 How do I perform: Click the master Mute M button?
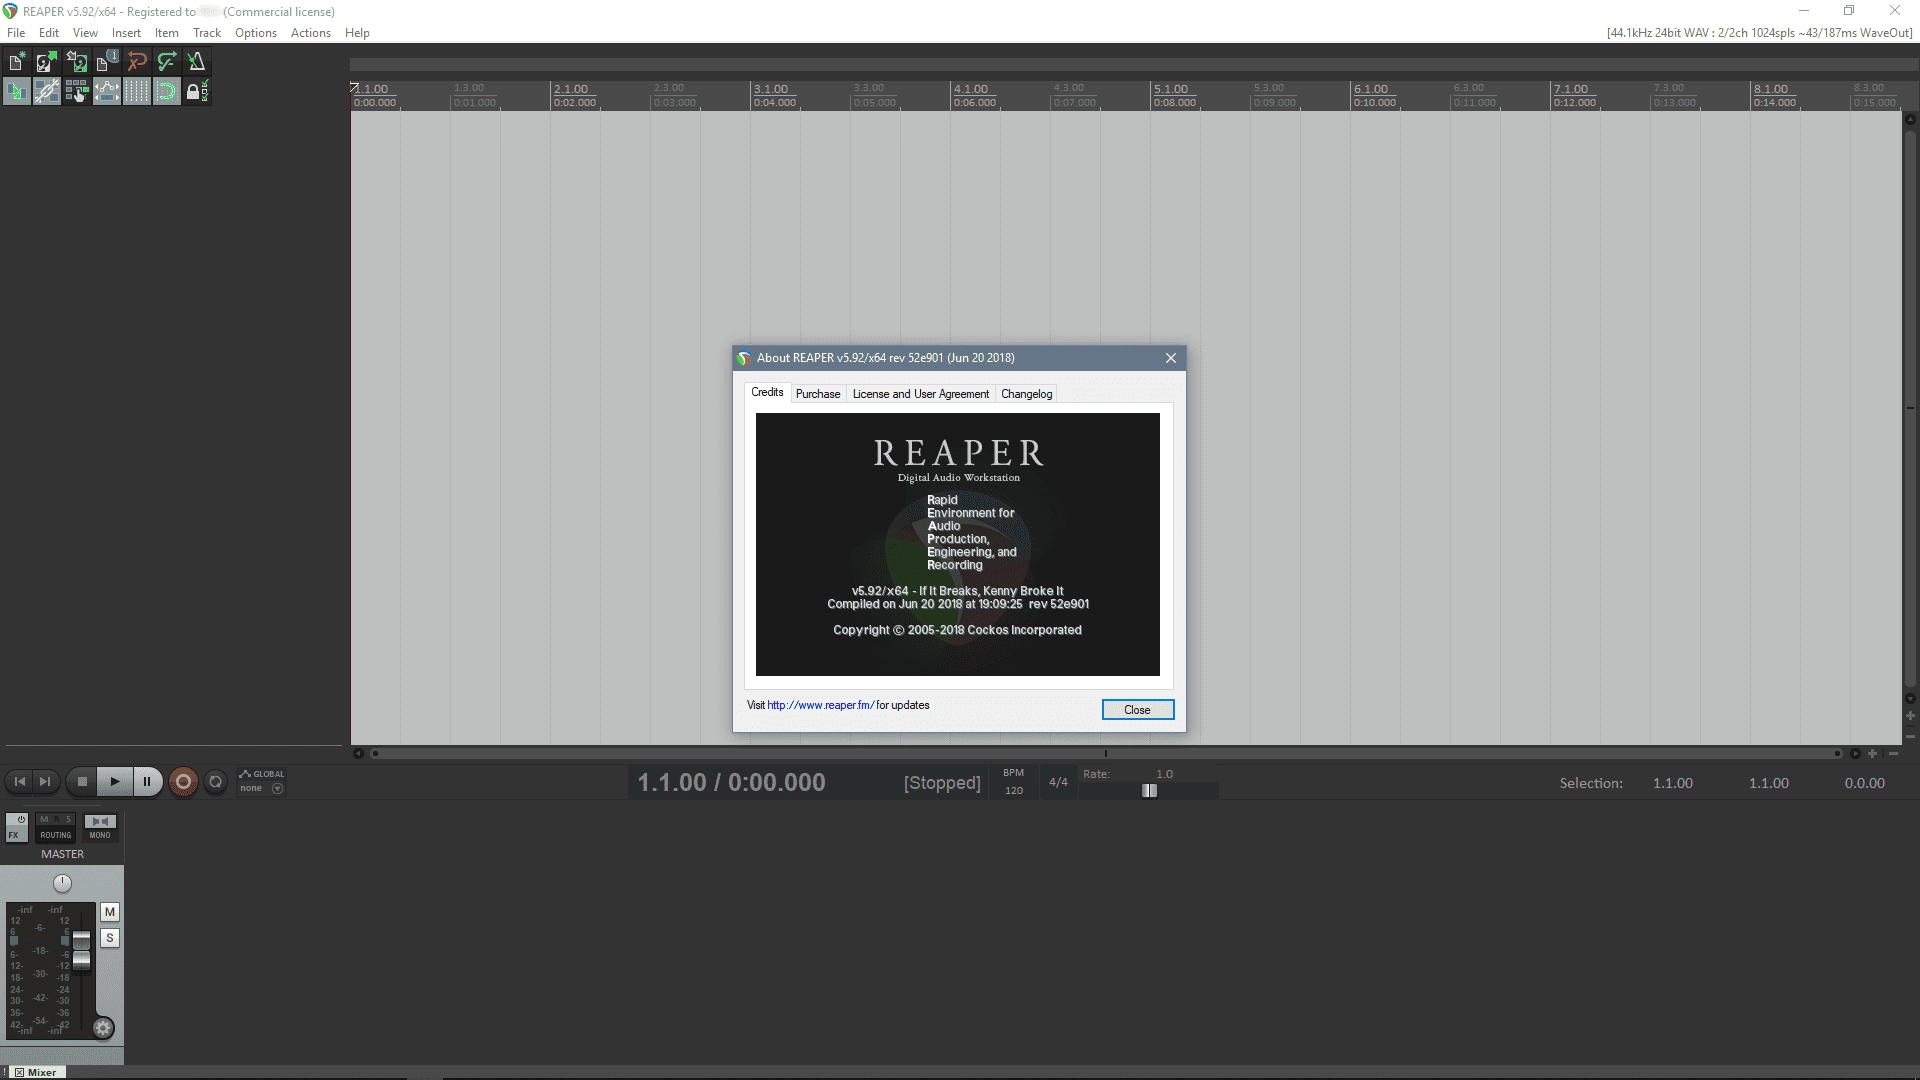pyautogui.click(x=110, y=912)
